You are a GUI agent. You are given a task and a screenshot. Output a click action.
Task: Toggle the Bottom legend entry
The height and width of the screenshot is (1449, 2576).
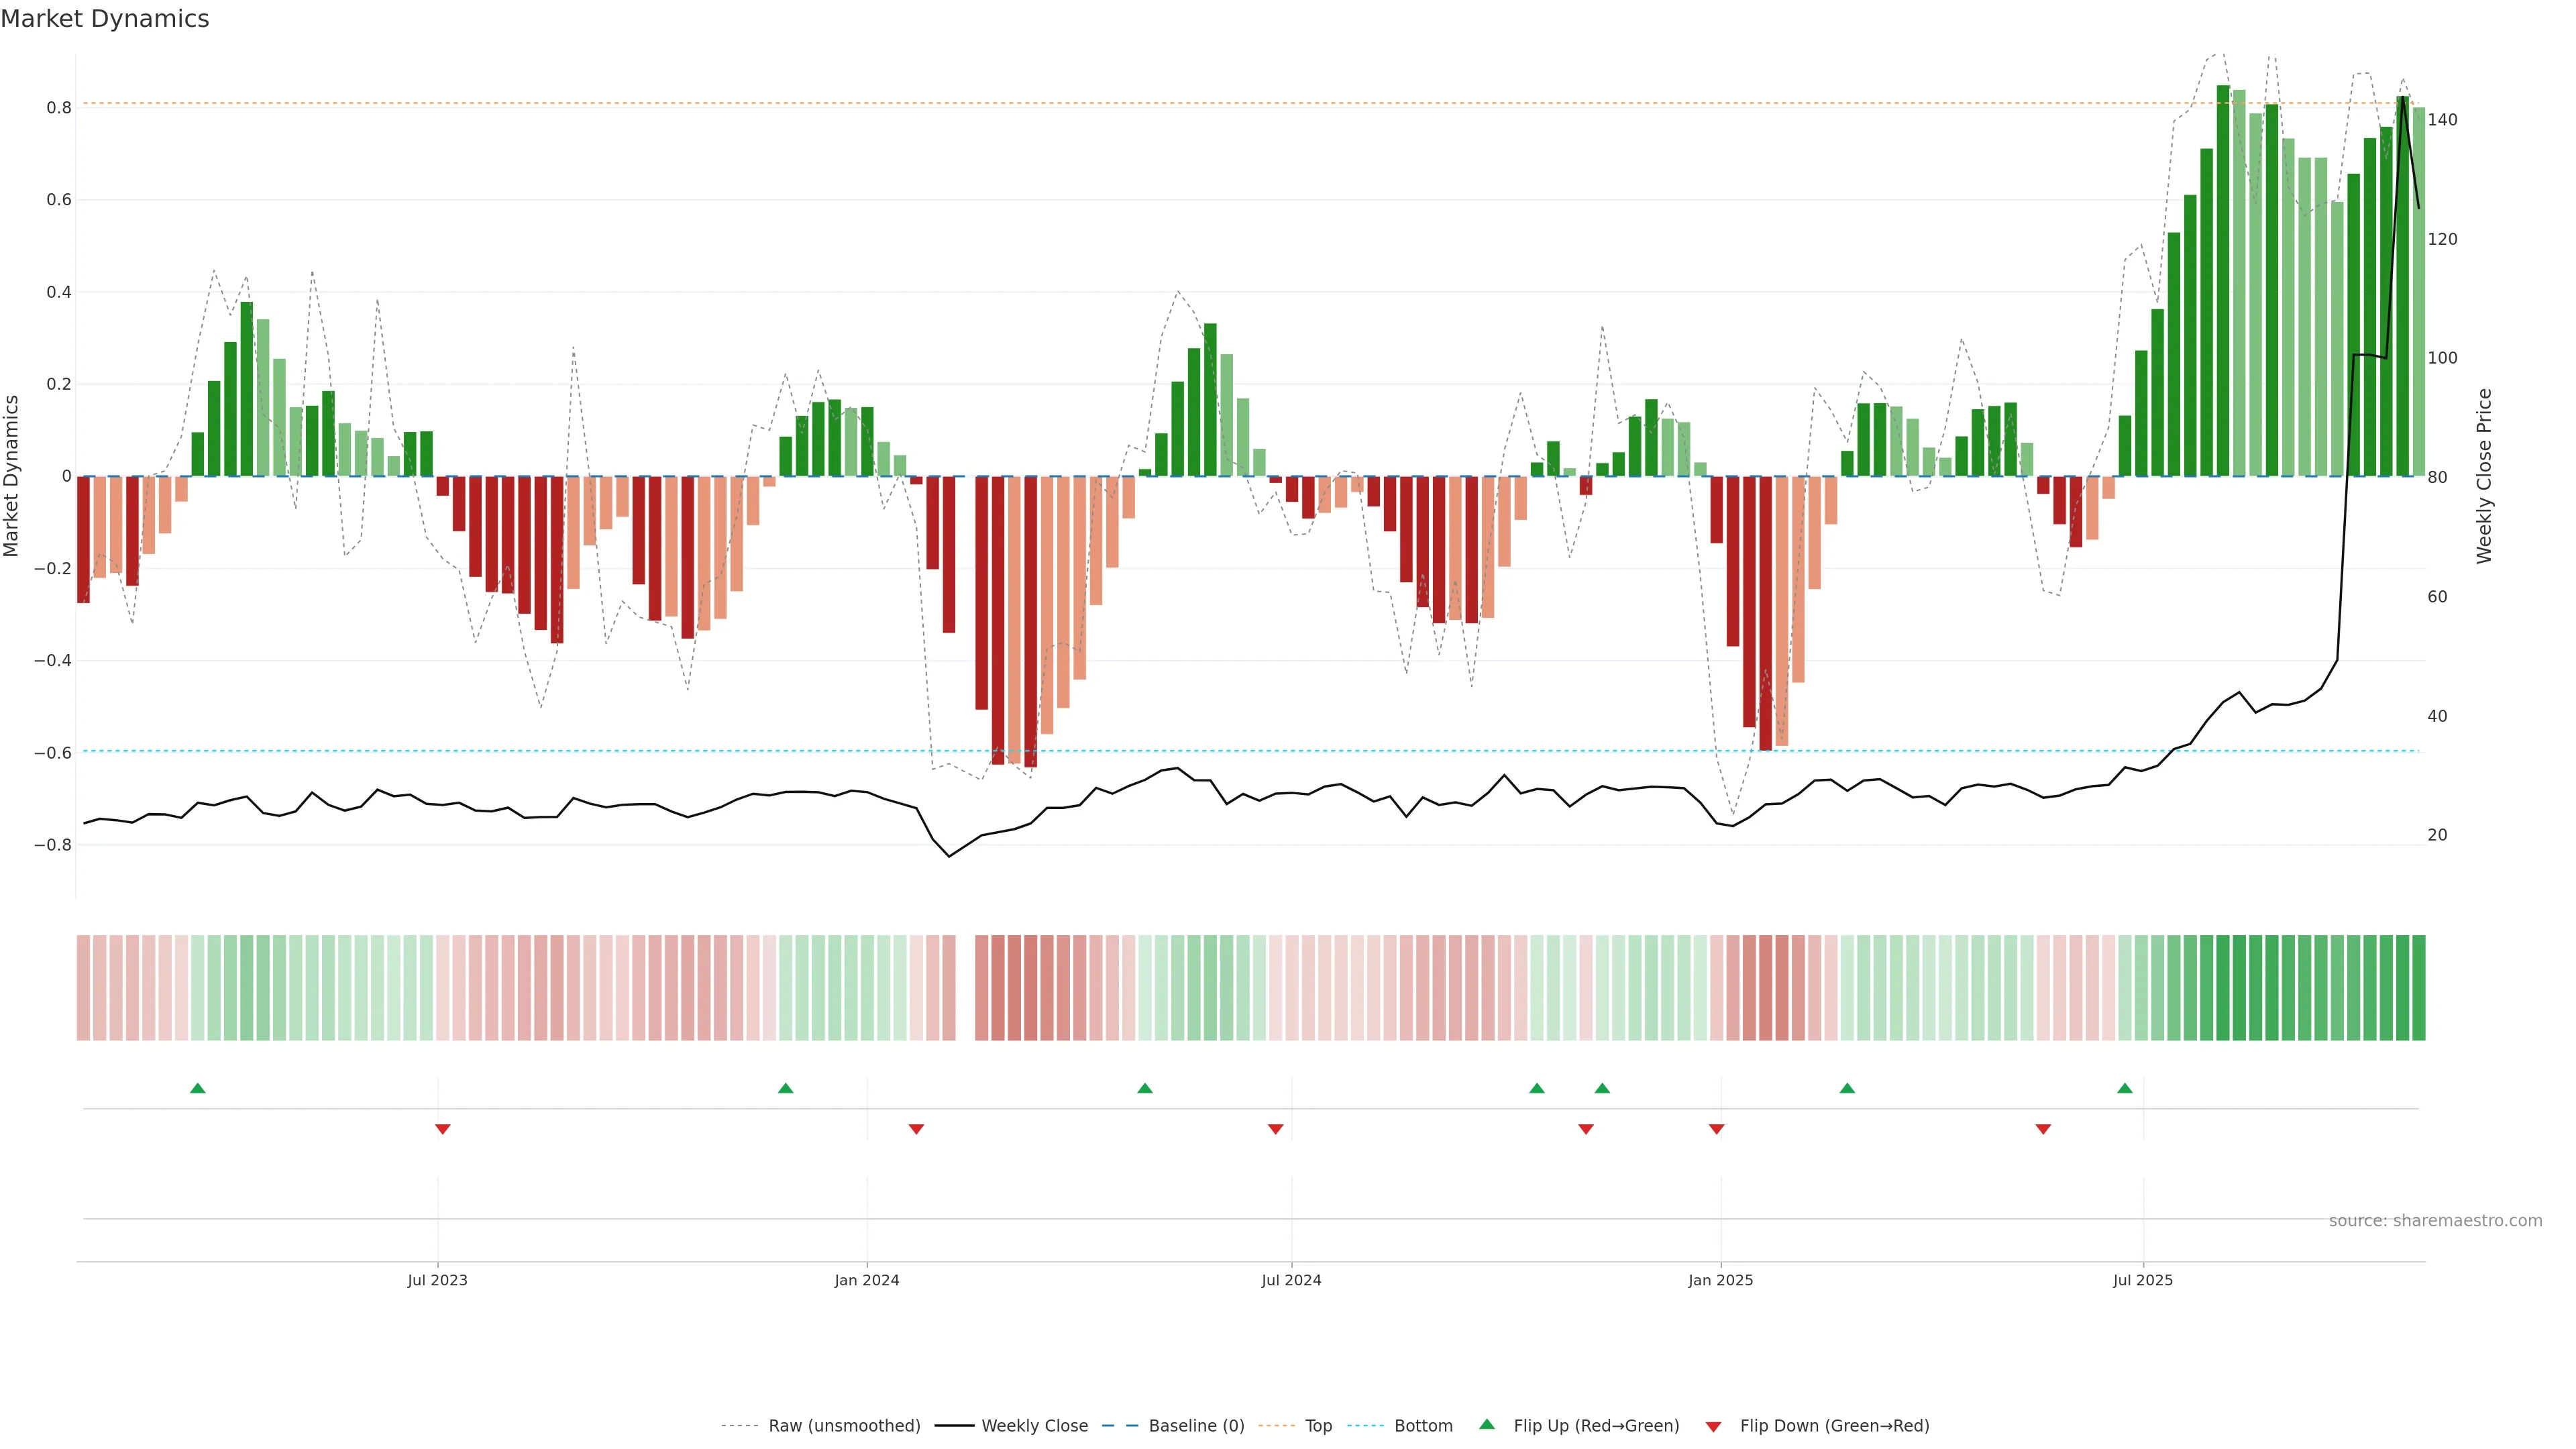pos(1423,1425)
